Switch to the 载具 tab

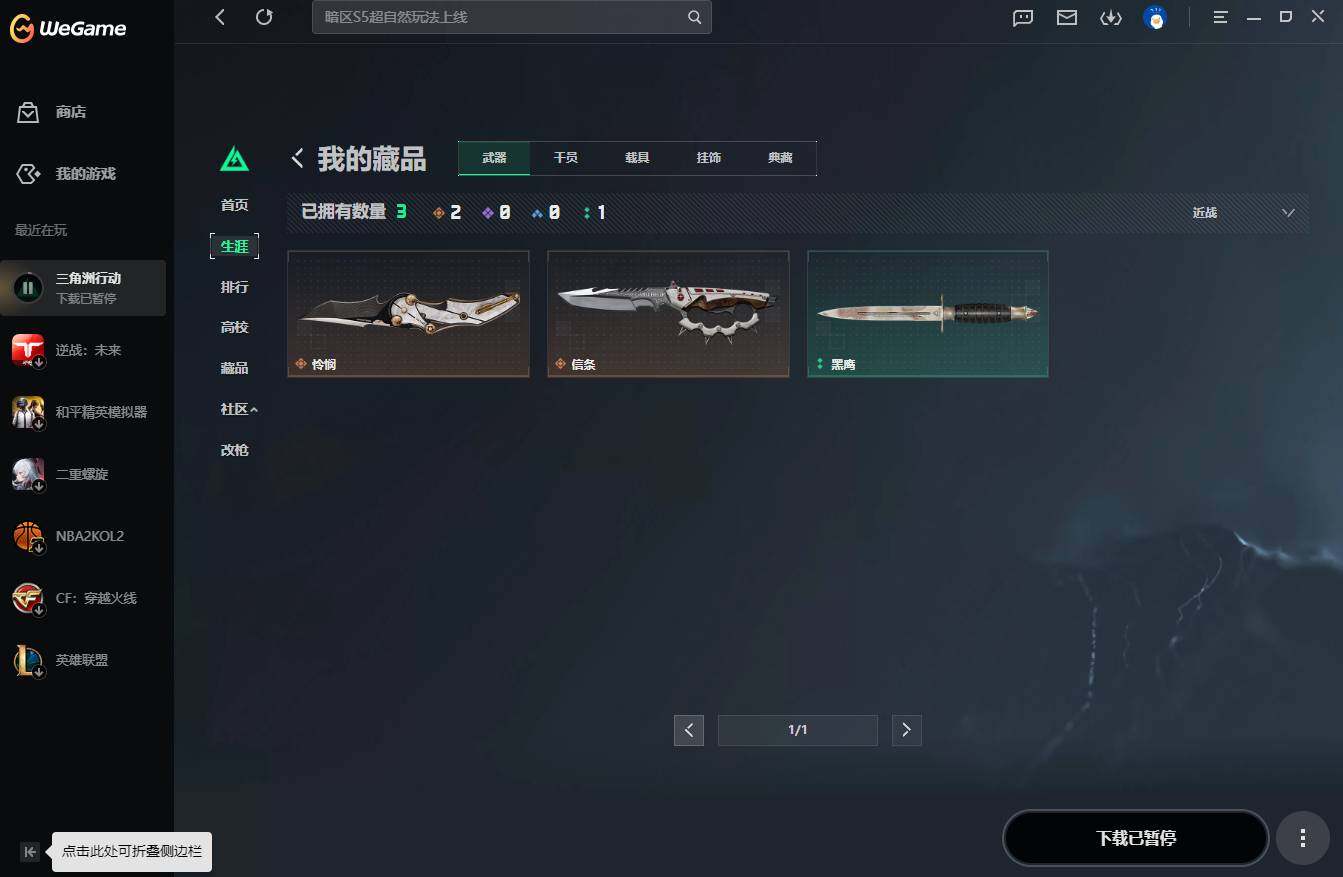pyautogui.click(x=637, y=158)
